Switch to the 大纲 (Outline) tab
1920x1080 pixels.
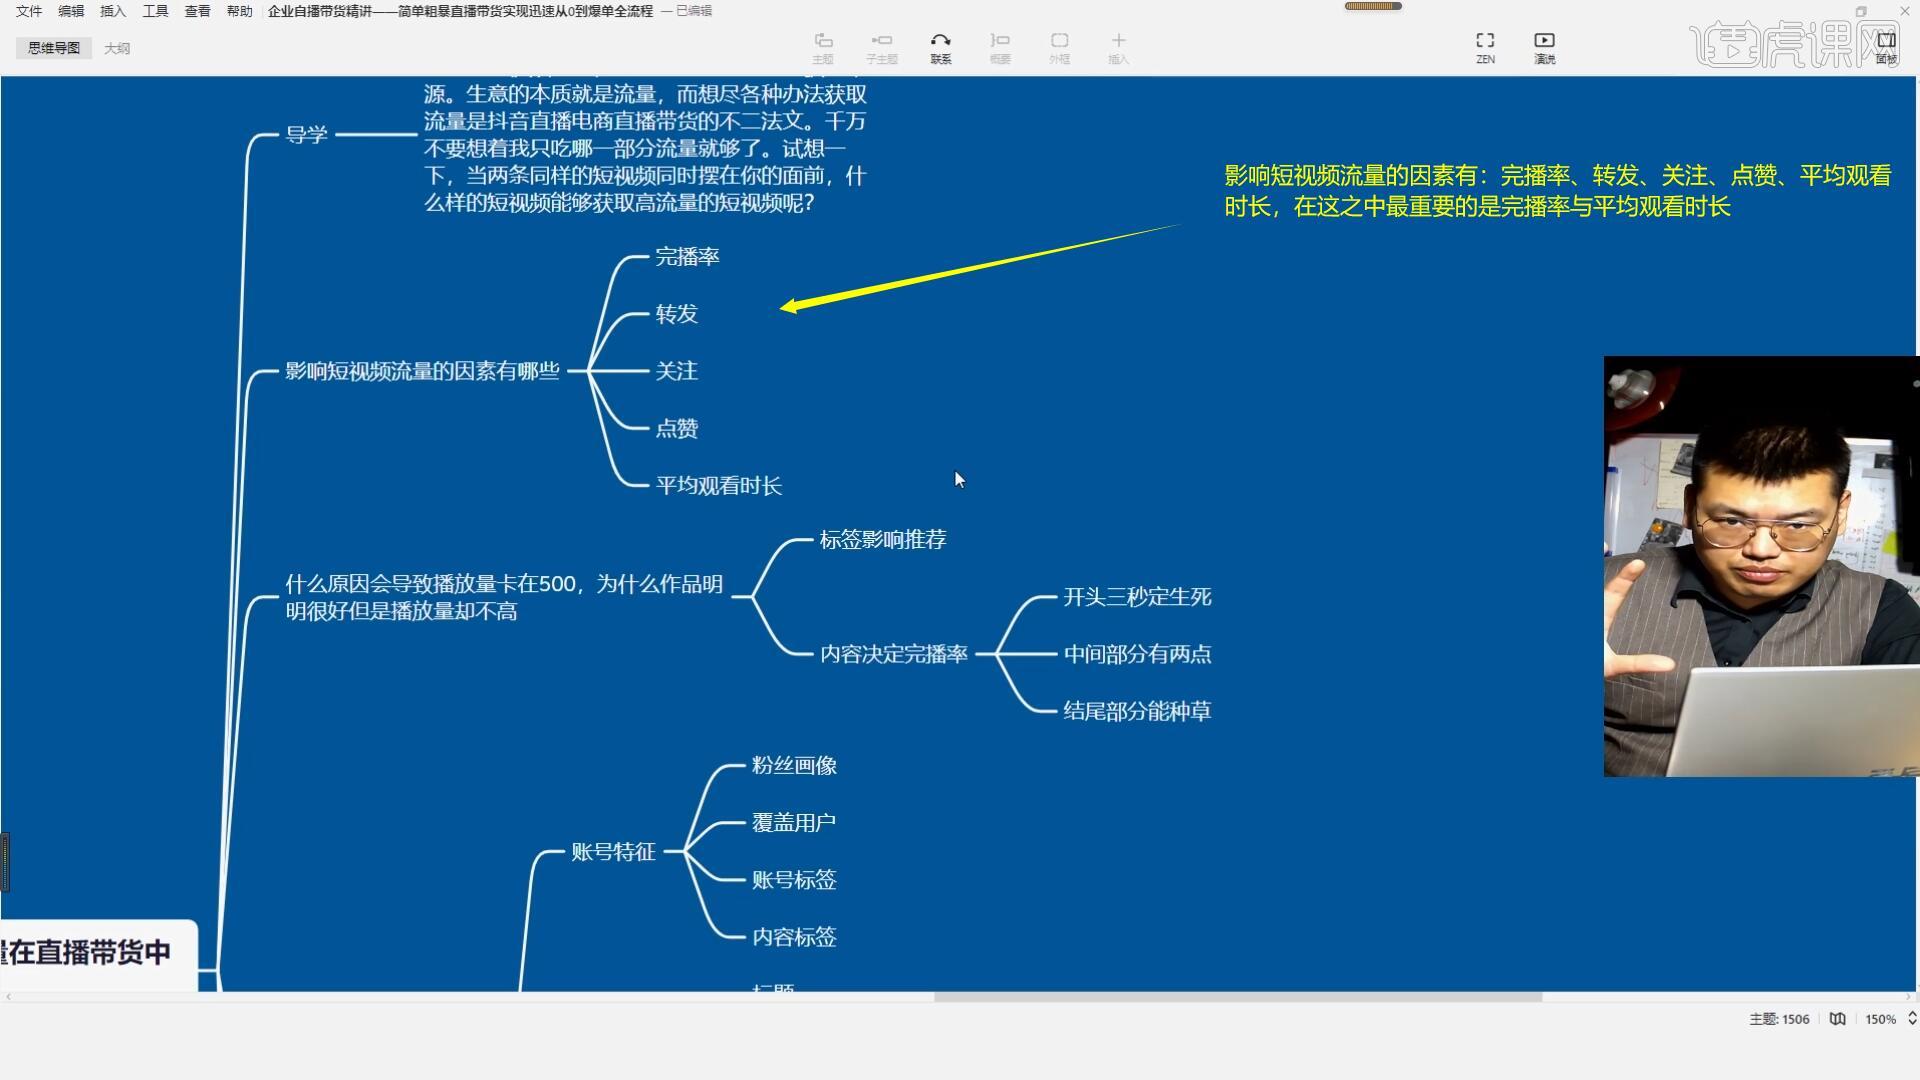(x=117, y=48)
